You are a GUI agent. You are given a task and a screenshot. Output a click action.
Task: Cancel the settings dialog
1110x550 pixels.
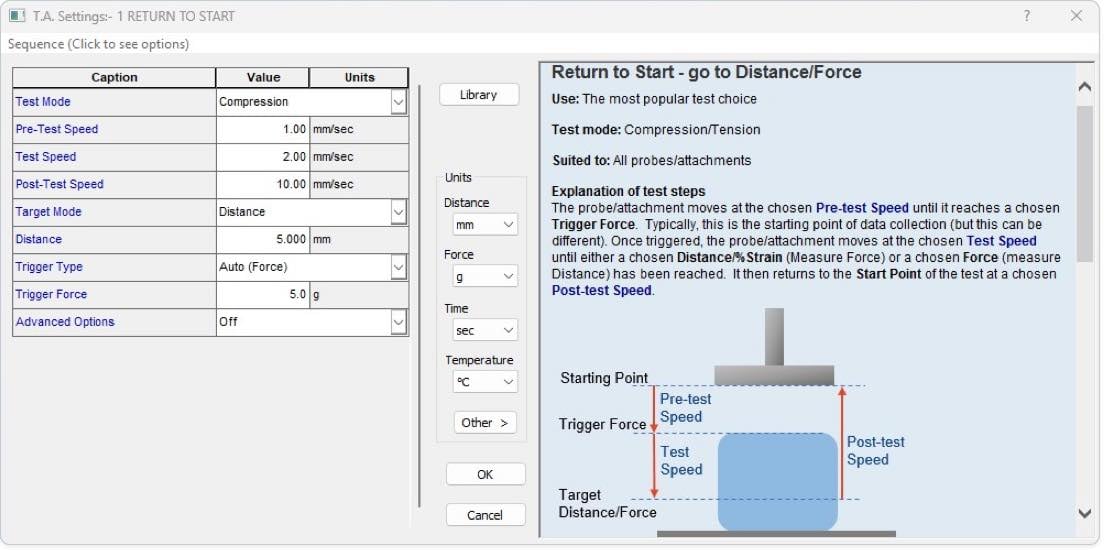pos(485,515)
